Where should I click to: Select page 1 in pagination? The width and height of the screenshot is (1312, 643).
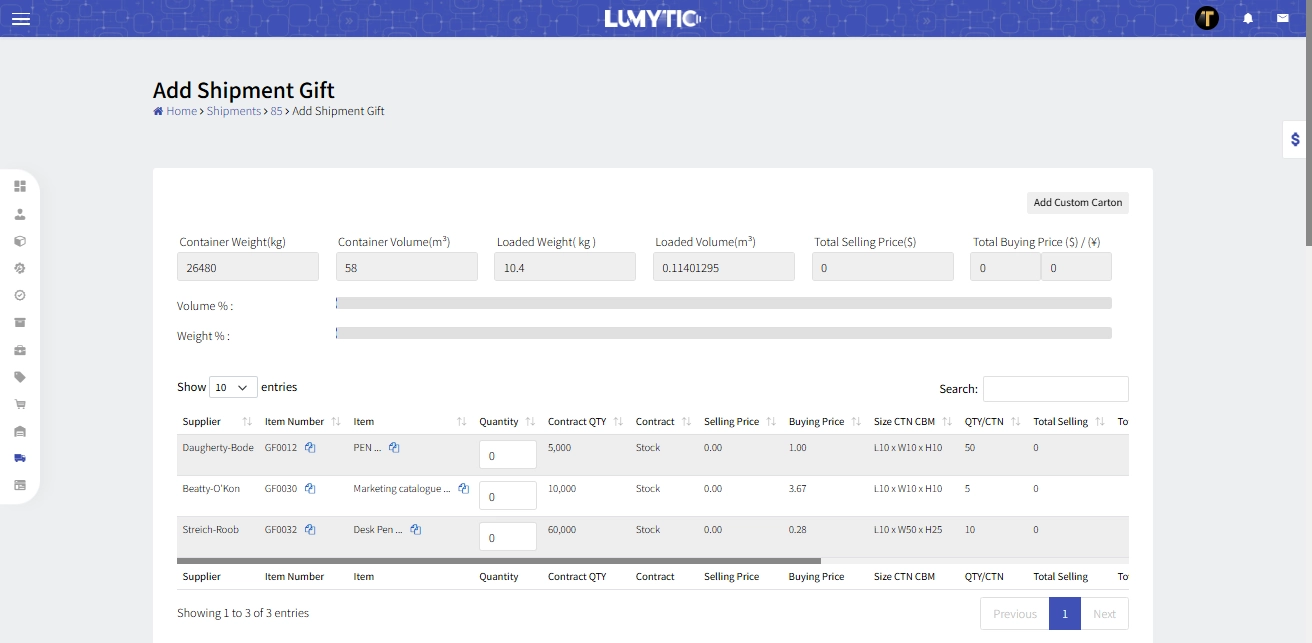[x=1064, y=614]
